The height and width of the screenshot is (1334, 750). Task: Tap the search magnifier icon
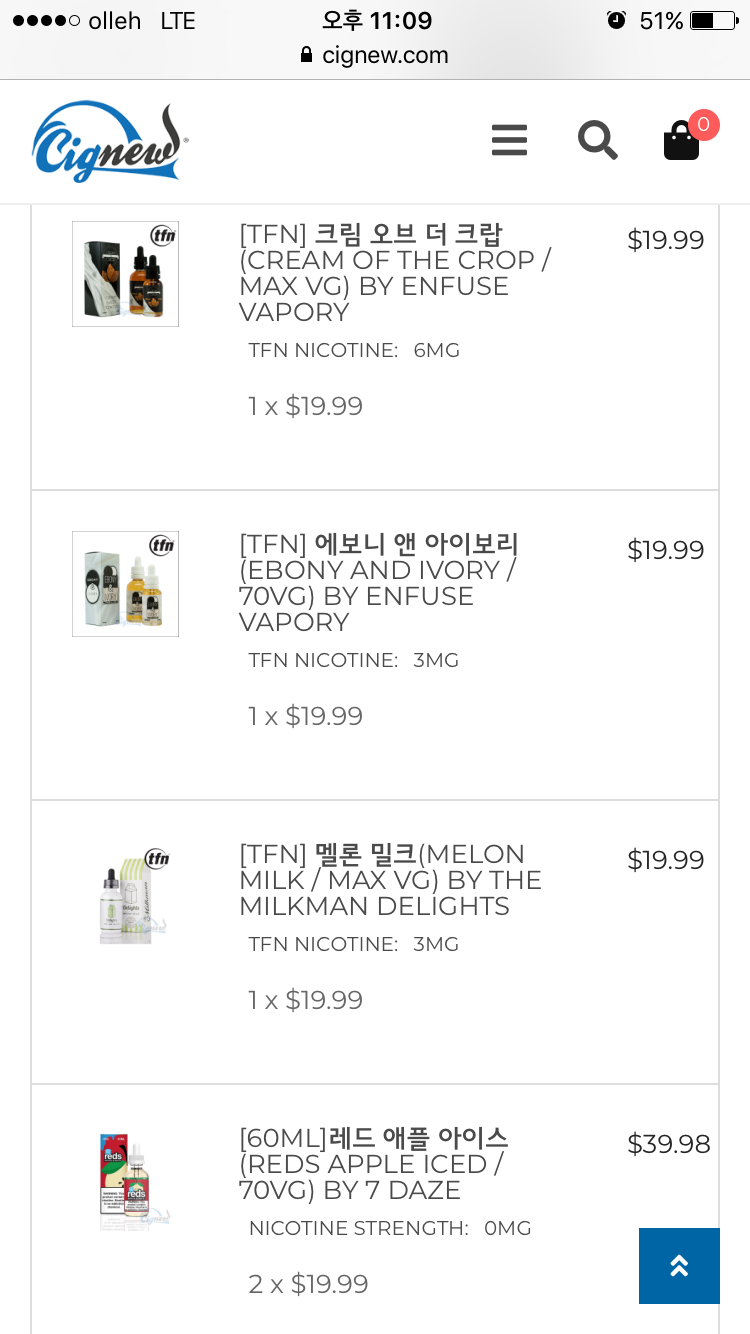point(597,140)
